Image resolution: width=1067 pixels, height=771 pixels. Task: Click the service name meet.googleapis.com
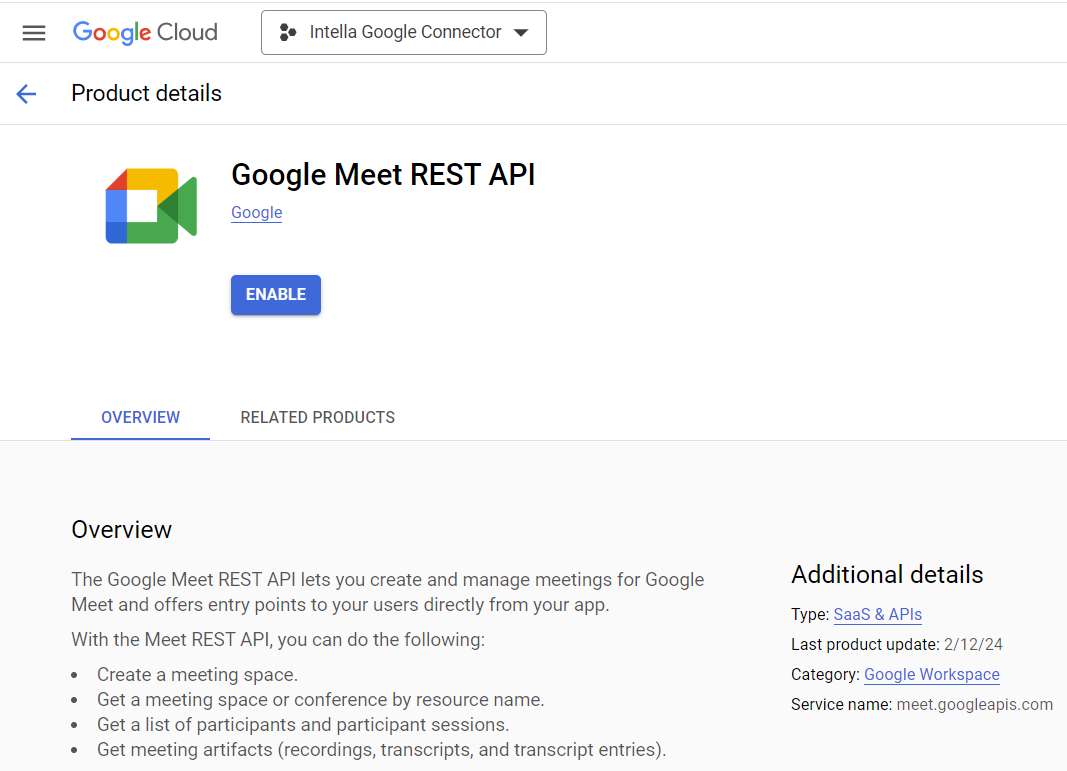coord(974,704)
